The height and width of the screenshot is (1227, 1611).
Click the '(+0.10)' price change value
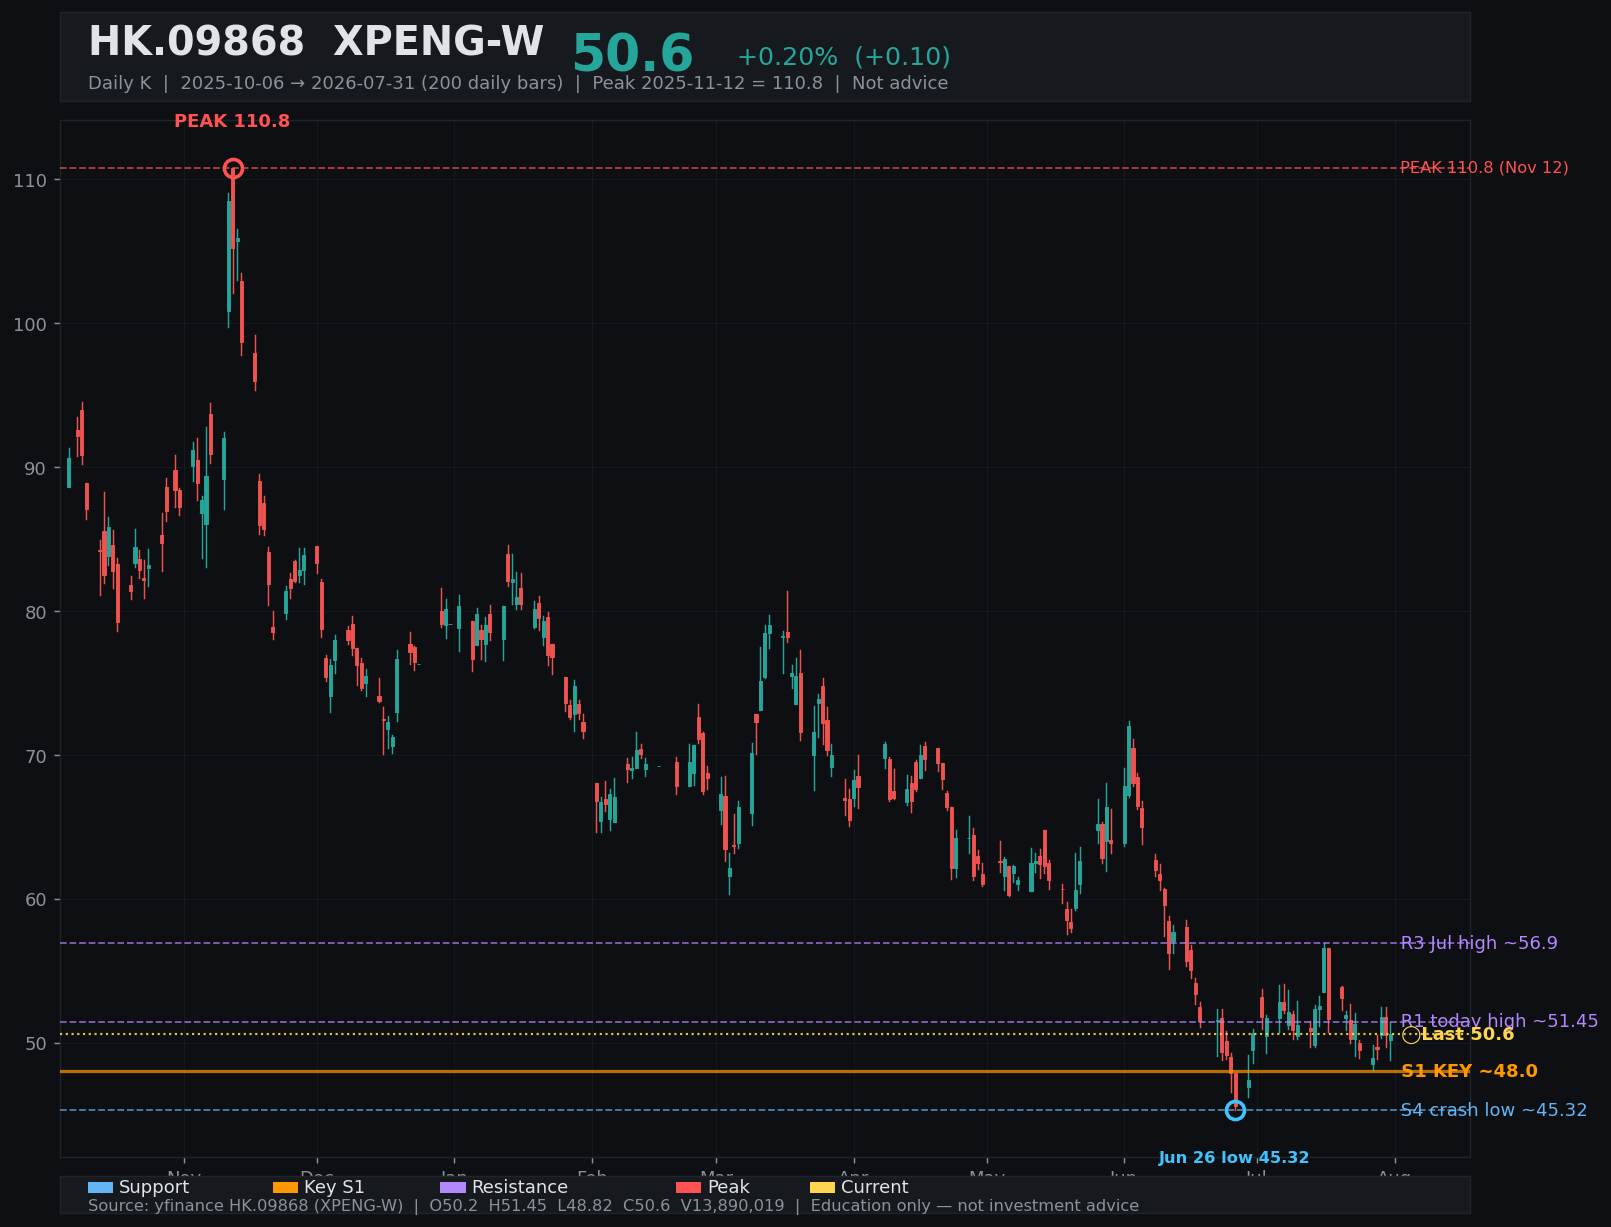[902, 57]
